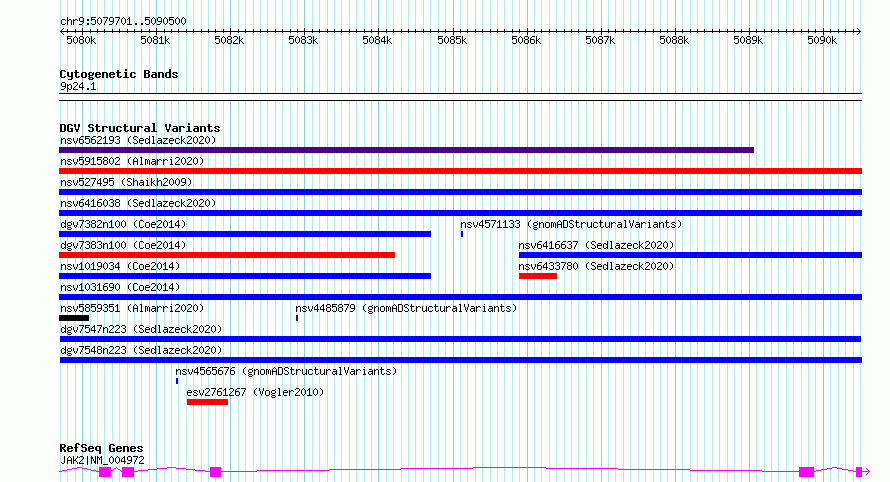Click the small nsv4571133 blue marker
Viewport: 890px width, 482px height.
462,234
